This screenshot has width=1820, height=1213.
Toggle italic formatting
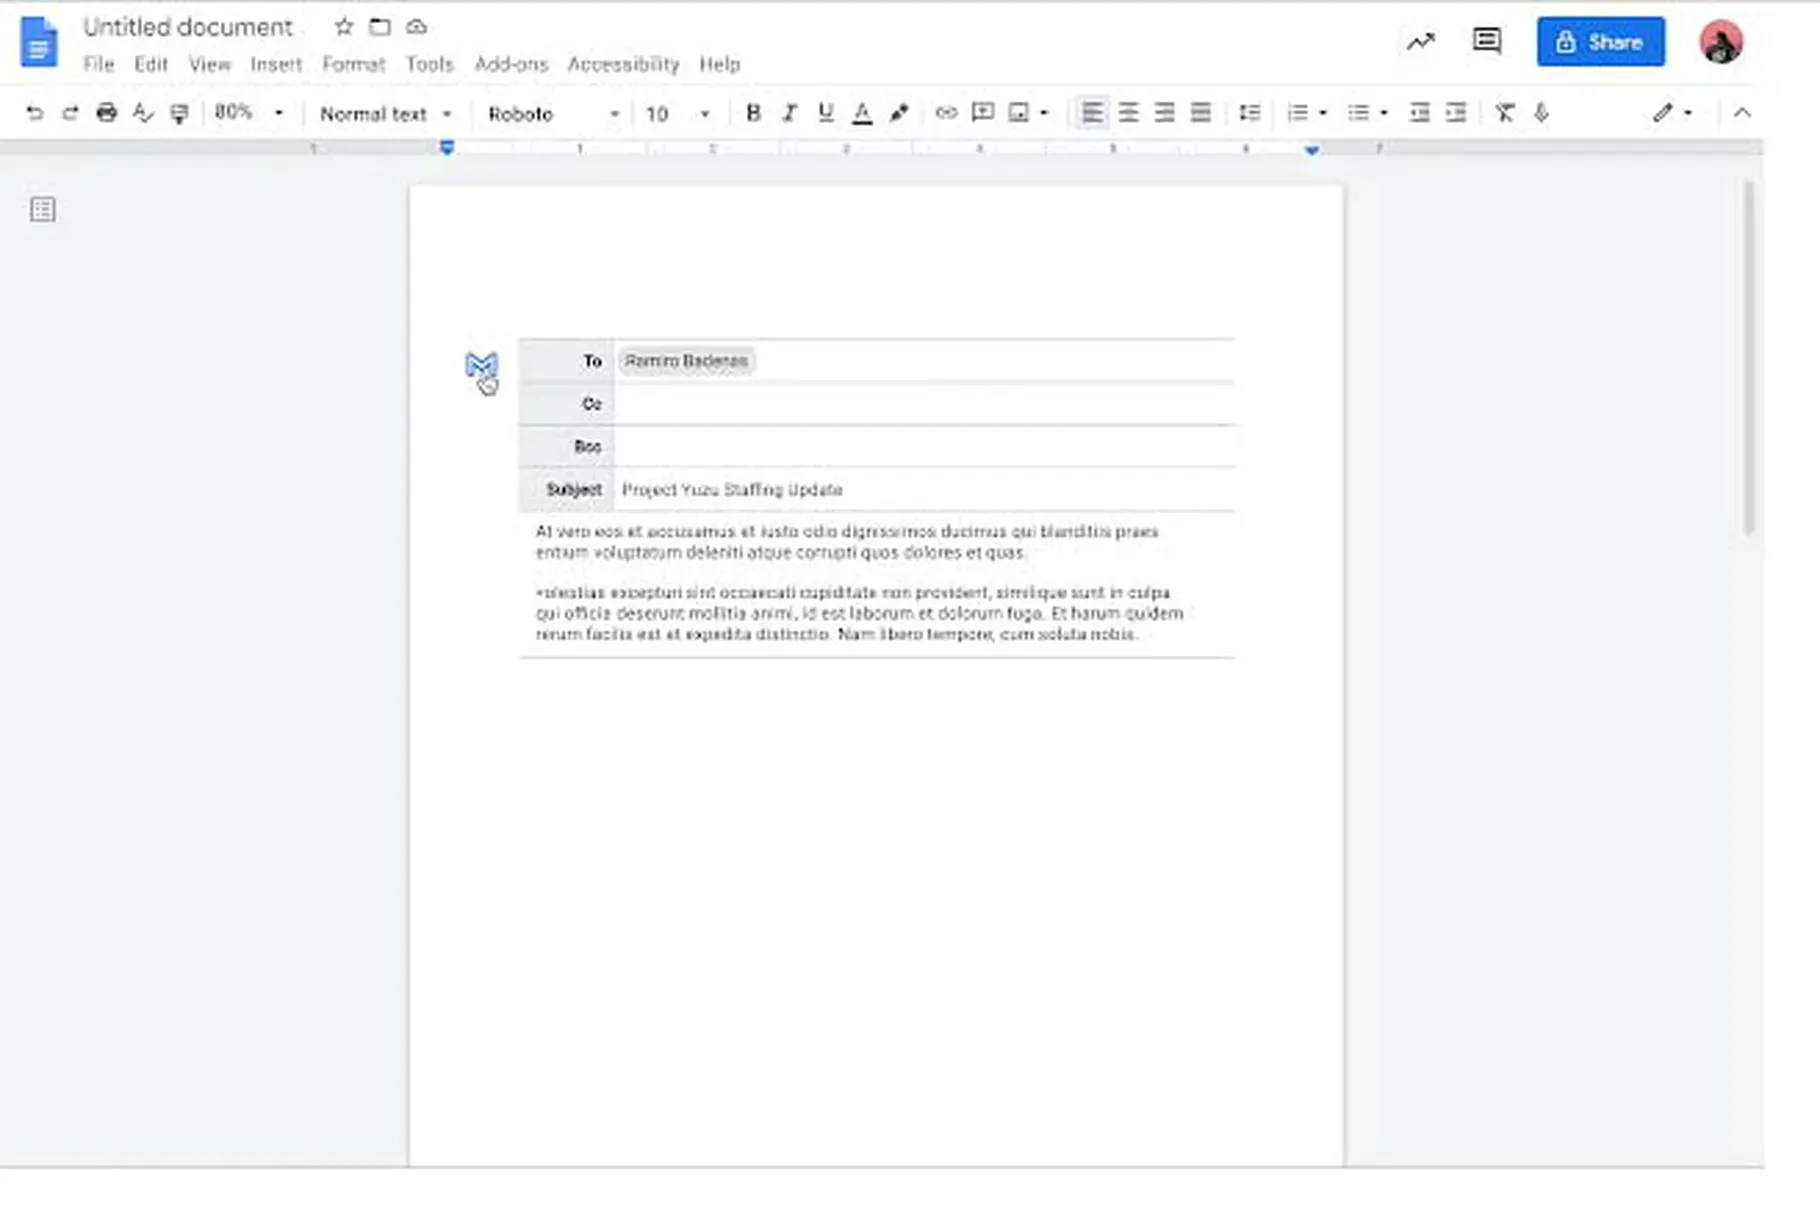coord(789,113)
